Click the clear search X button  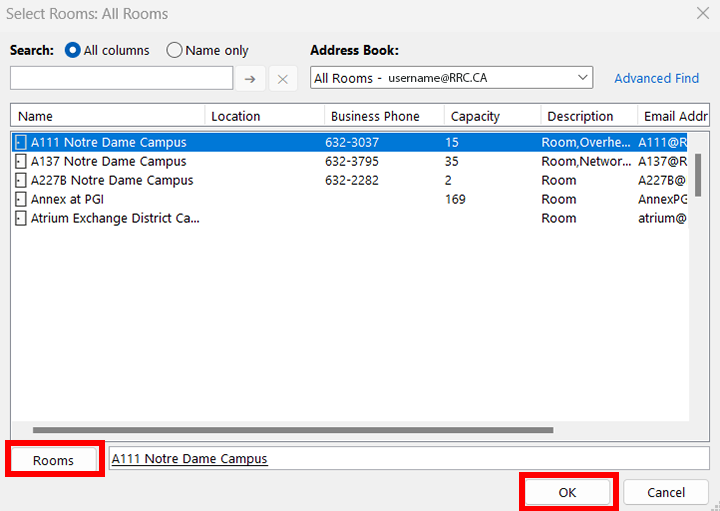[283, 79]
